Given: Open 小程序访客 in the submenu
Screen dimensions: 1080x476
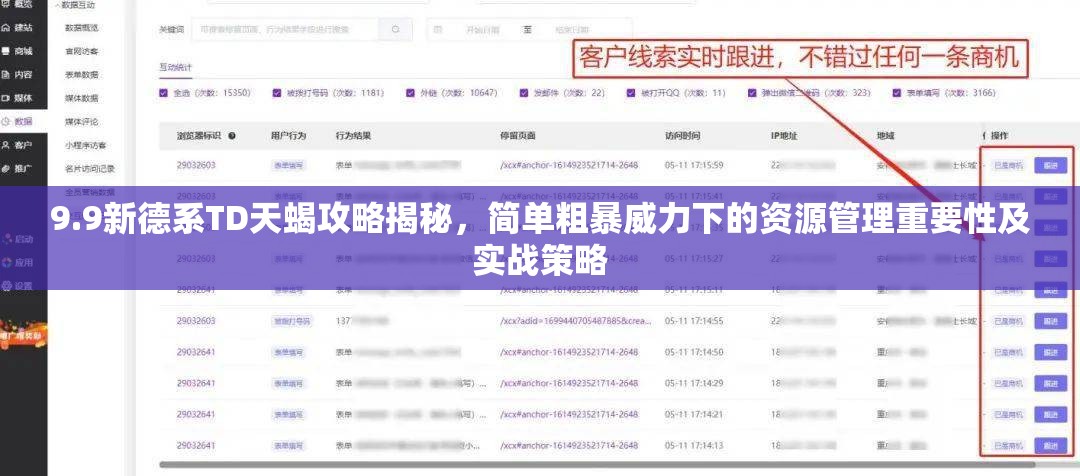Looking at the screenshot, I should [x=86, y=145].
